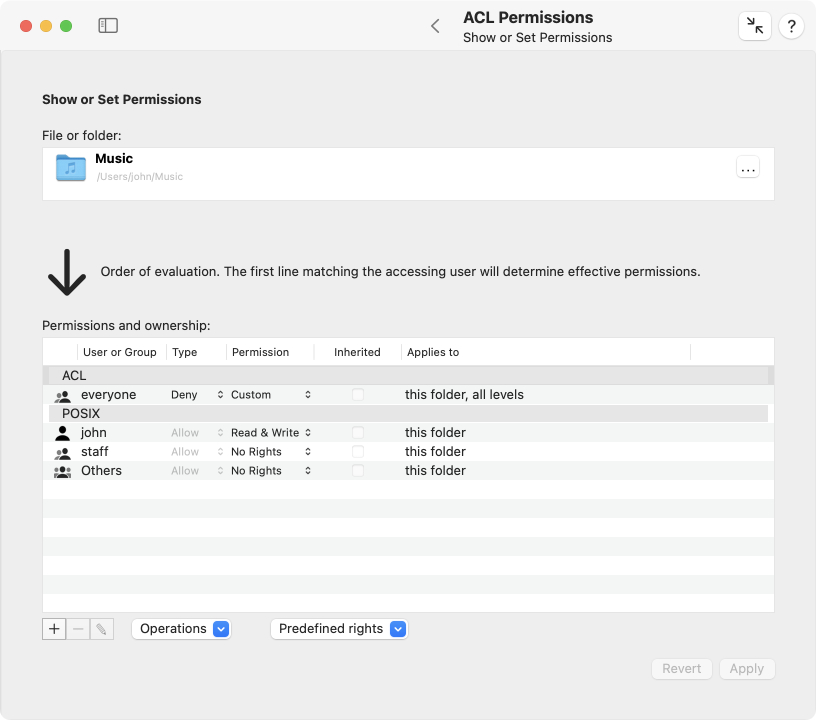Select the john row name
Screen dimensions: 816x720
(x=94, y=432)
